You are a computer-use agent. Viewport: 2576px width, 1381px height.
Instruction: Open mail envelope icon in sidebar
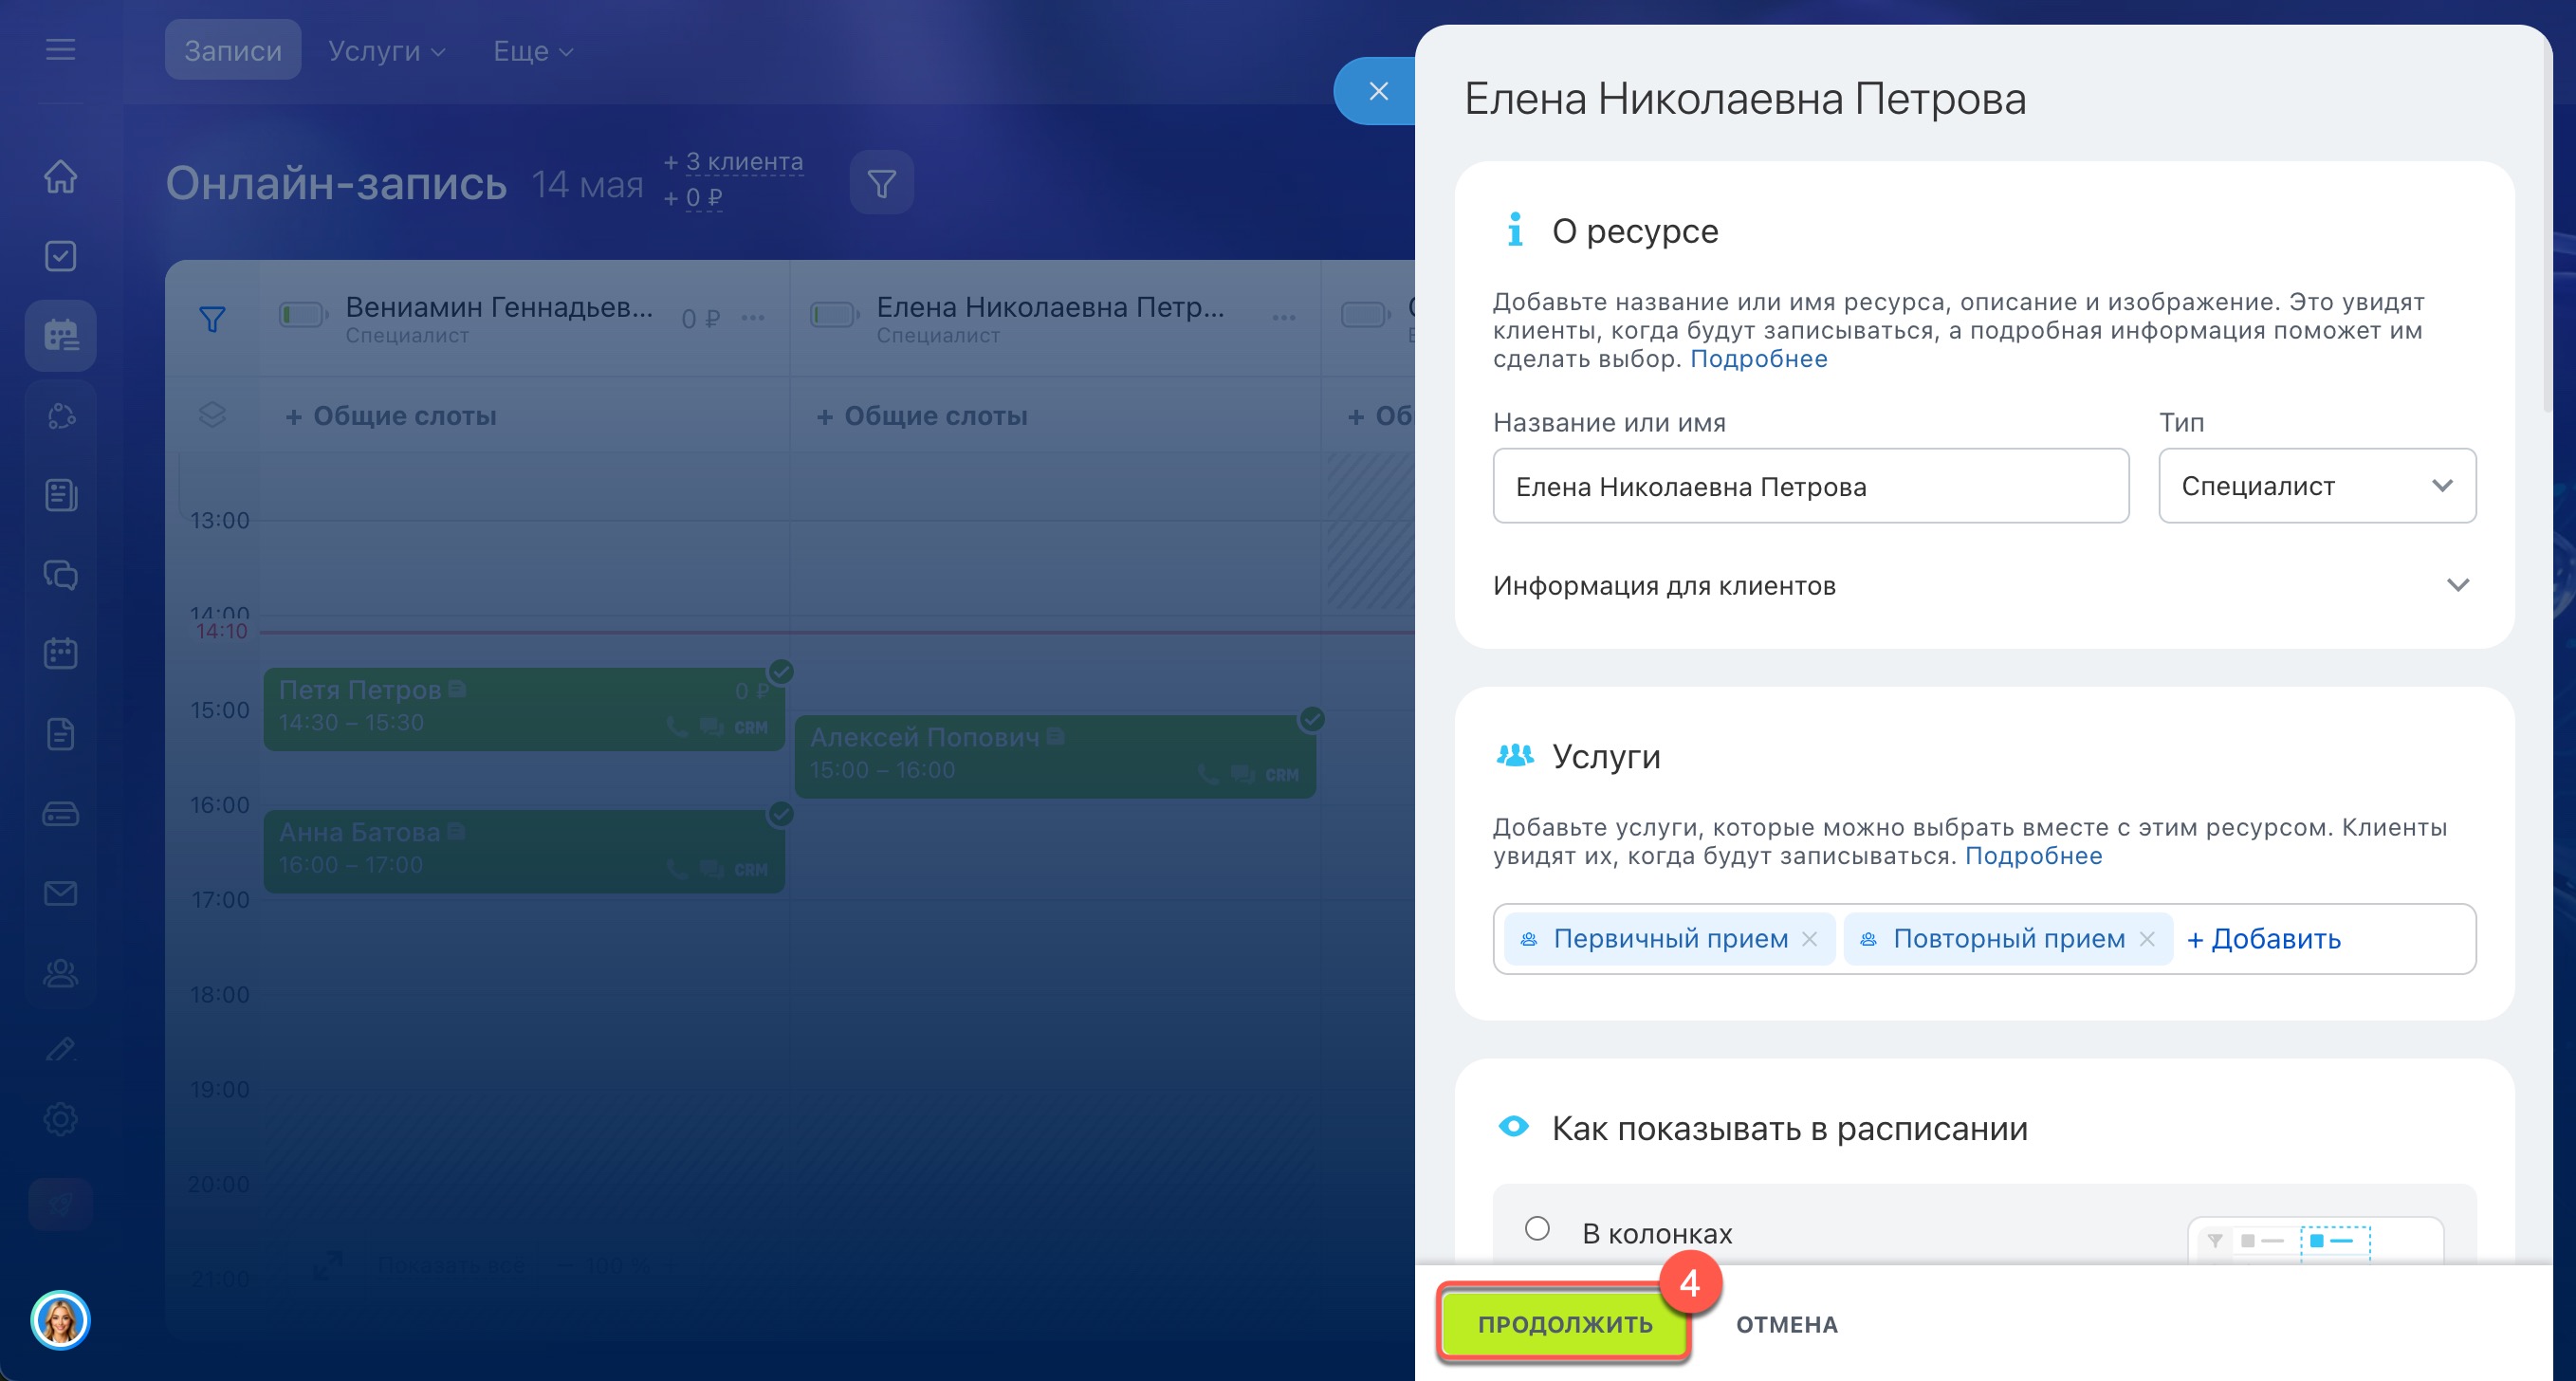[60, 893]
